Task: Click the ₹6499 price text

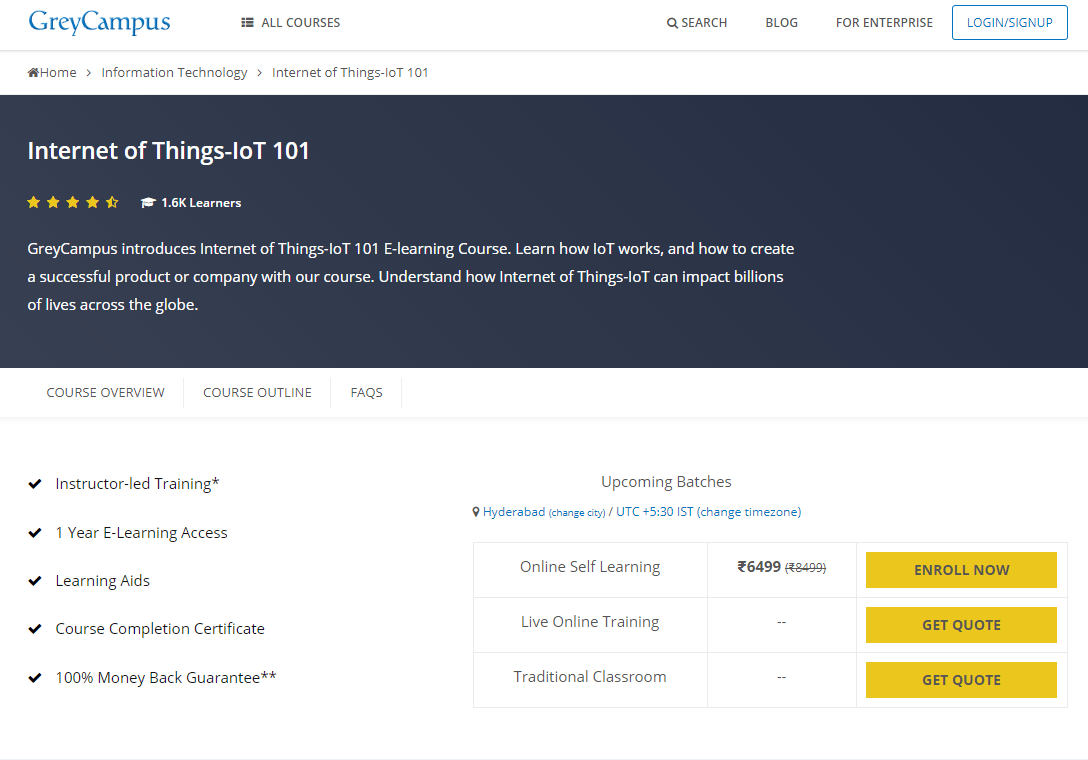Action: pos(759,567)
